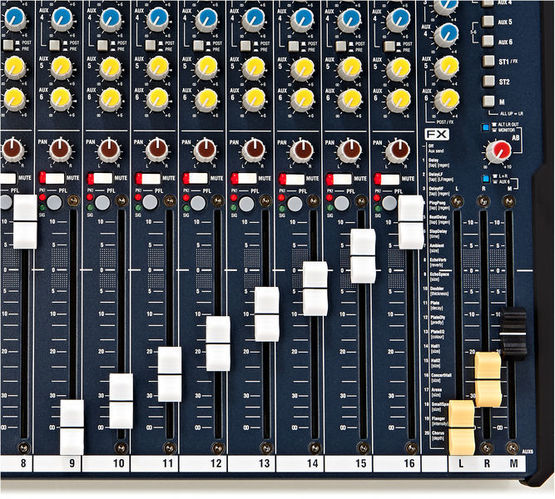Click the brown PAN knob on channel 11
Image resolution: width=555 pixels, height=499 pixels.
[x=157, y=150]
